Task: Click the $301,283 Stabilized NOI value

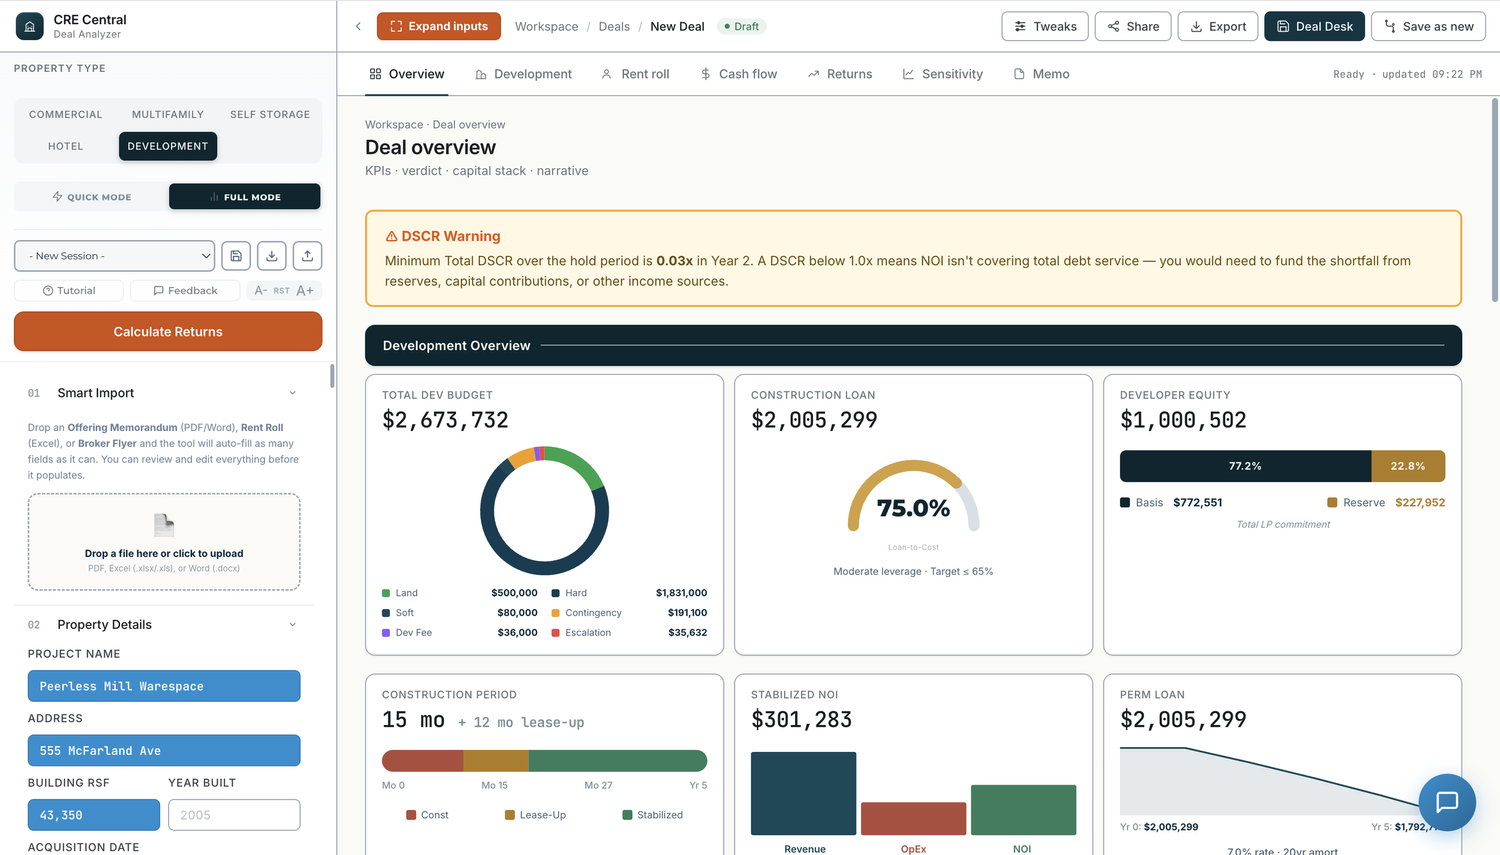Action: [x=801, y=720]
